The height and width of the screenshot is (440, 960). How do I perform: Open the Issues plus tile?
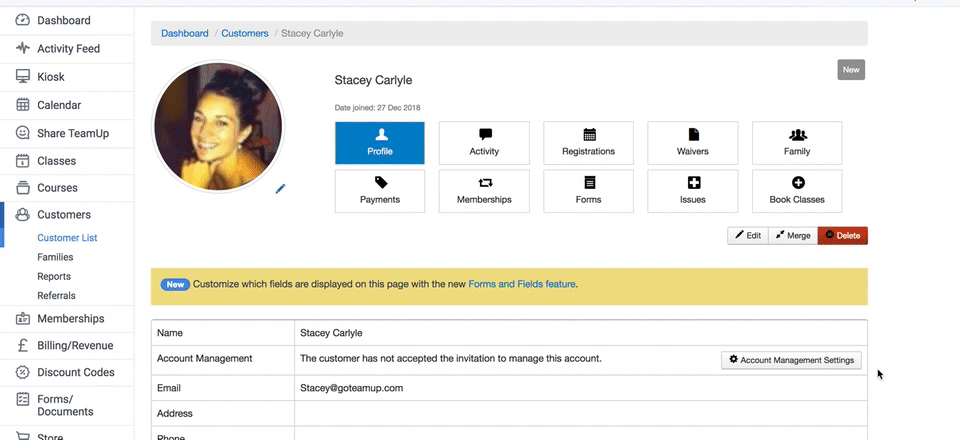692,191
